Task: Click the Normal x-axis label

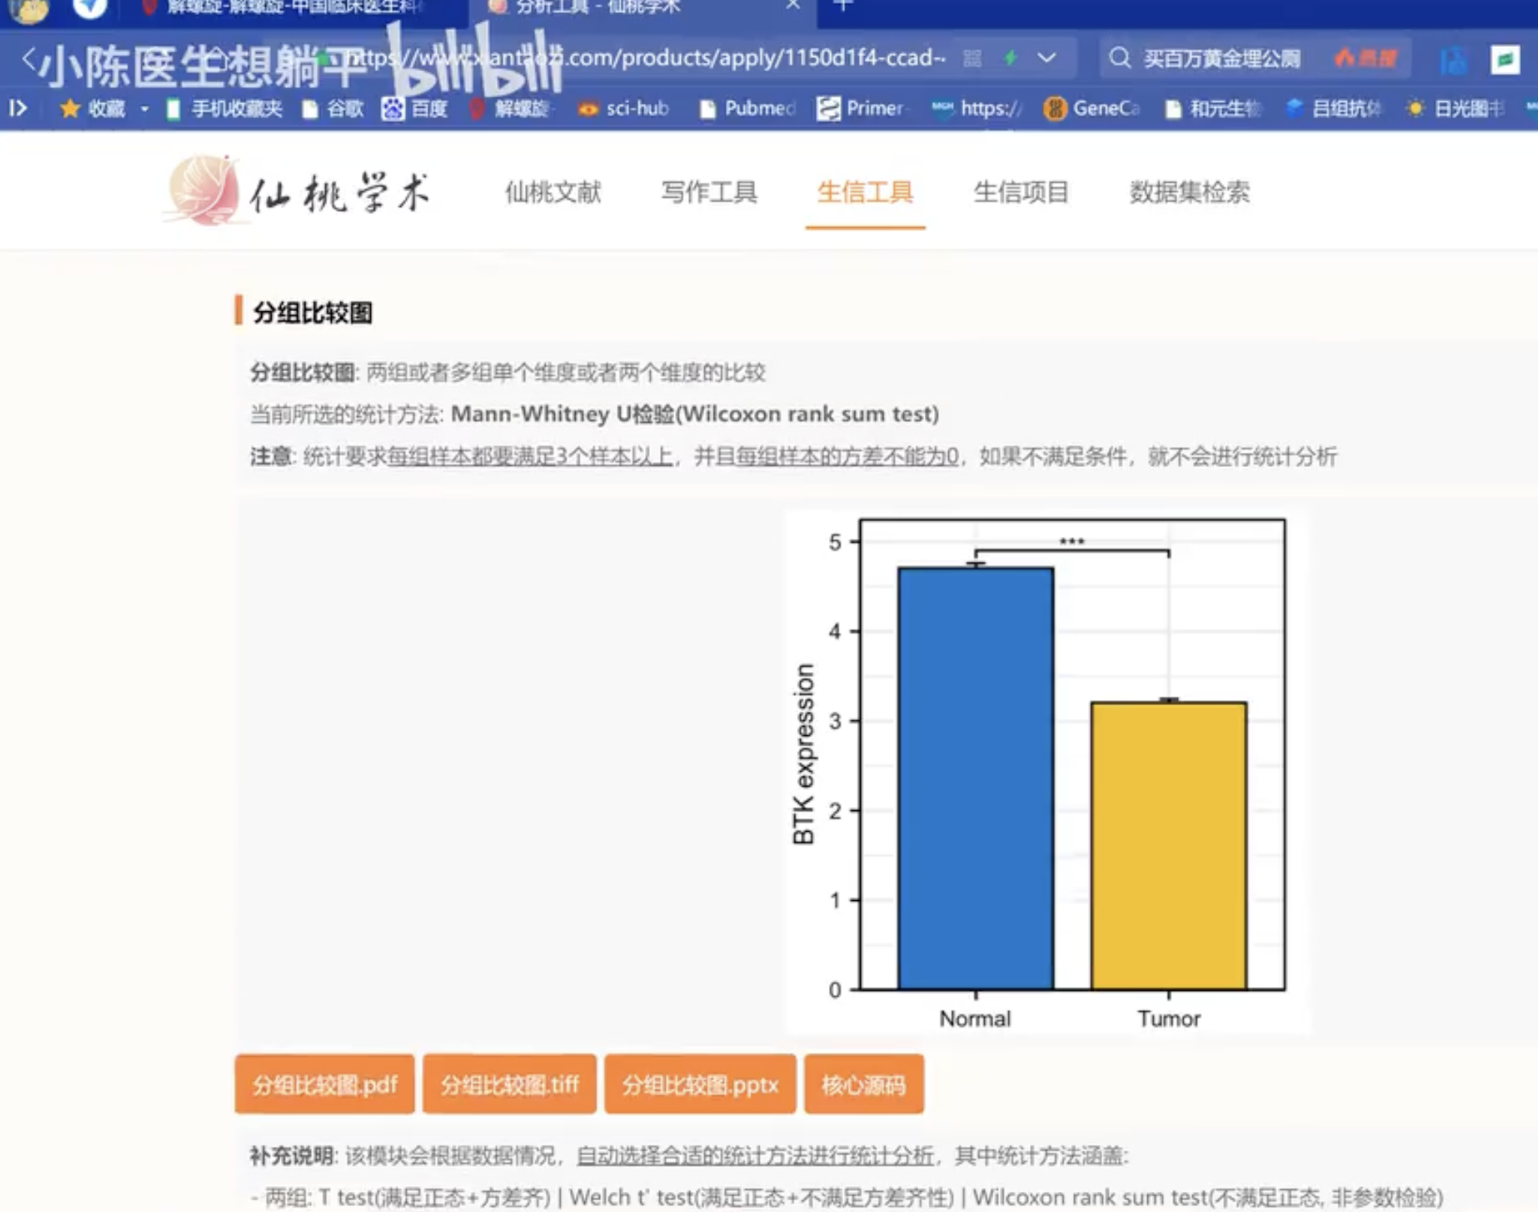Action: click(x=975, y=1018)
